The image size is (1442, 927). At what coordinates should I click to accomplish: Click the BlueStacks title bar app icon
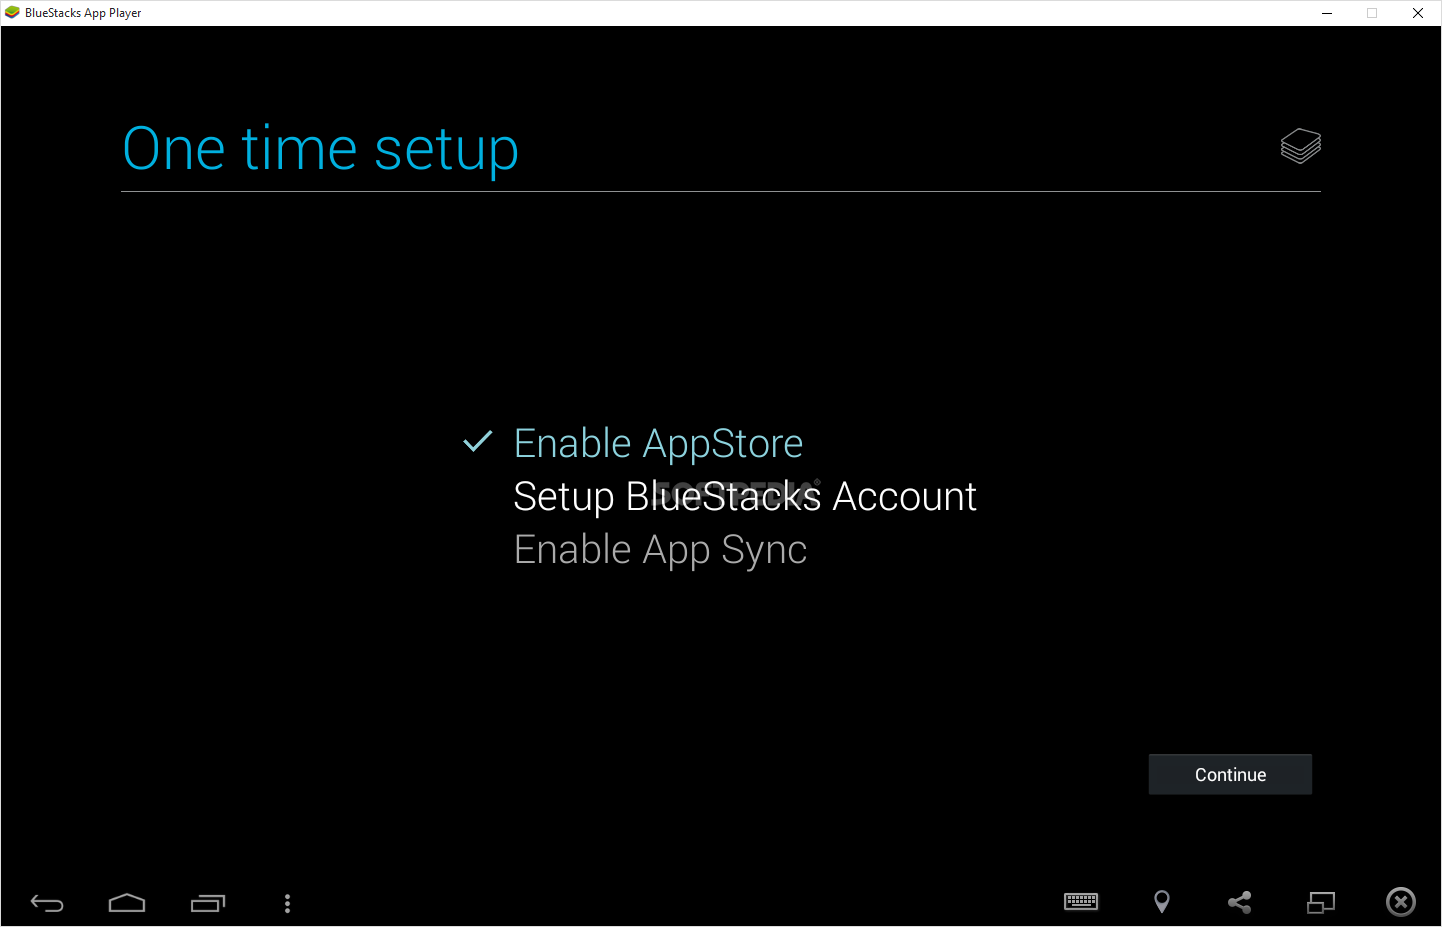point(12,13)
